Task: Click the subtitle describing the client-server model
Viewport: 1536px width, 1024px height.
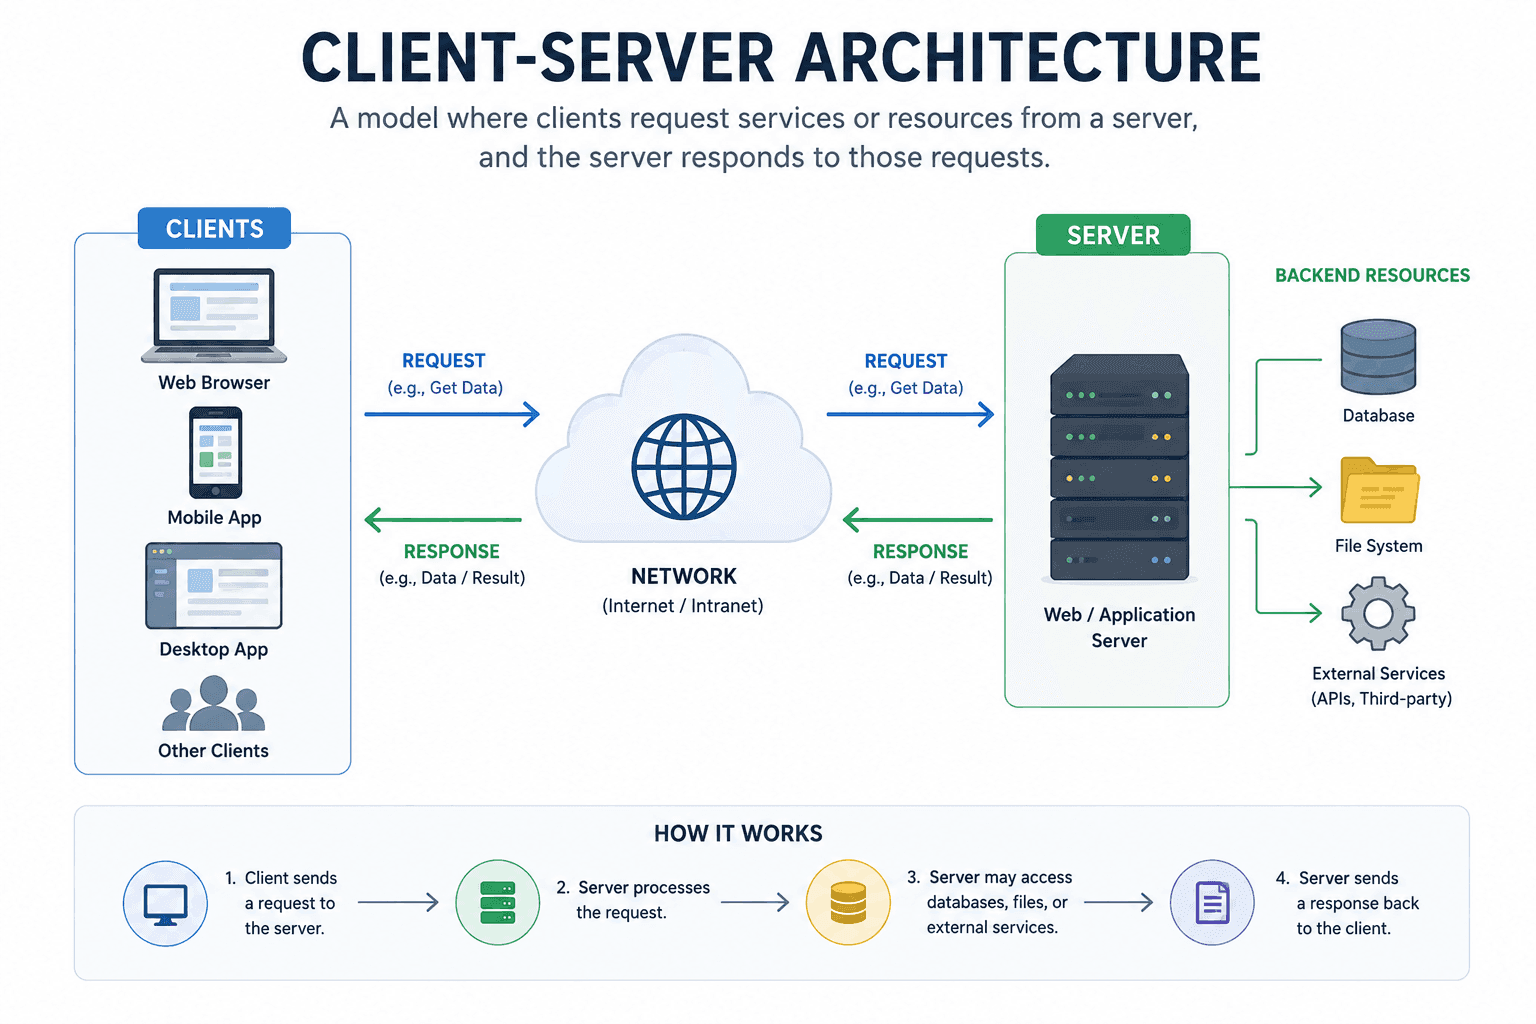Action: [764, 137]
